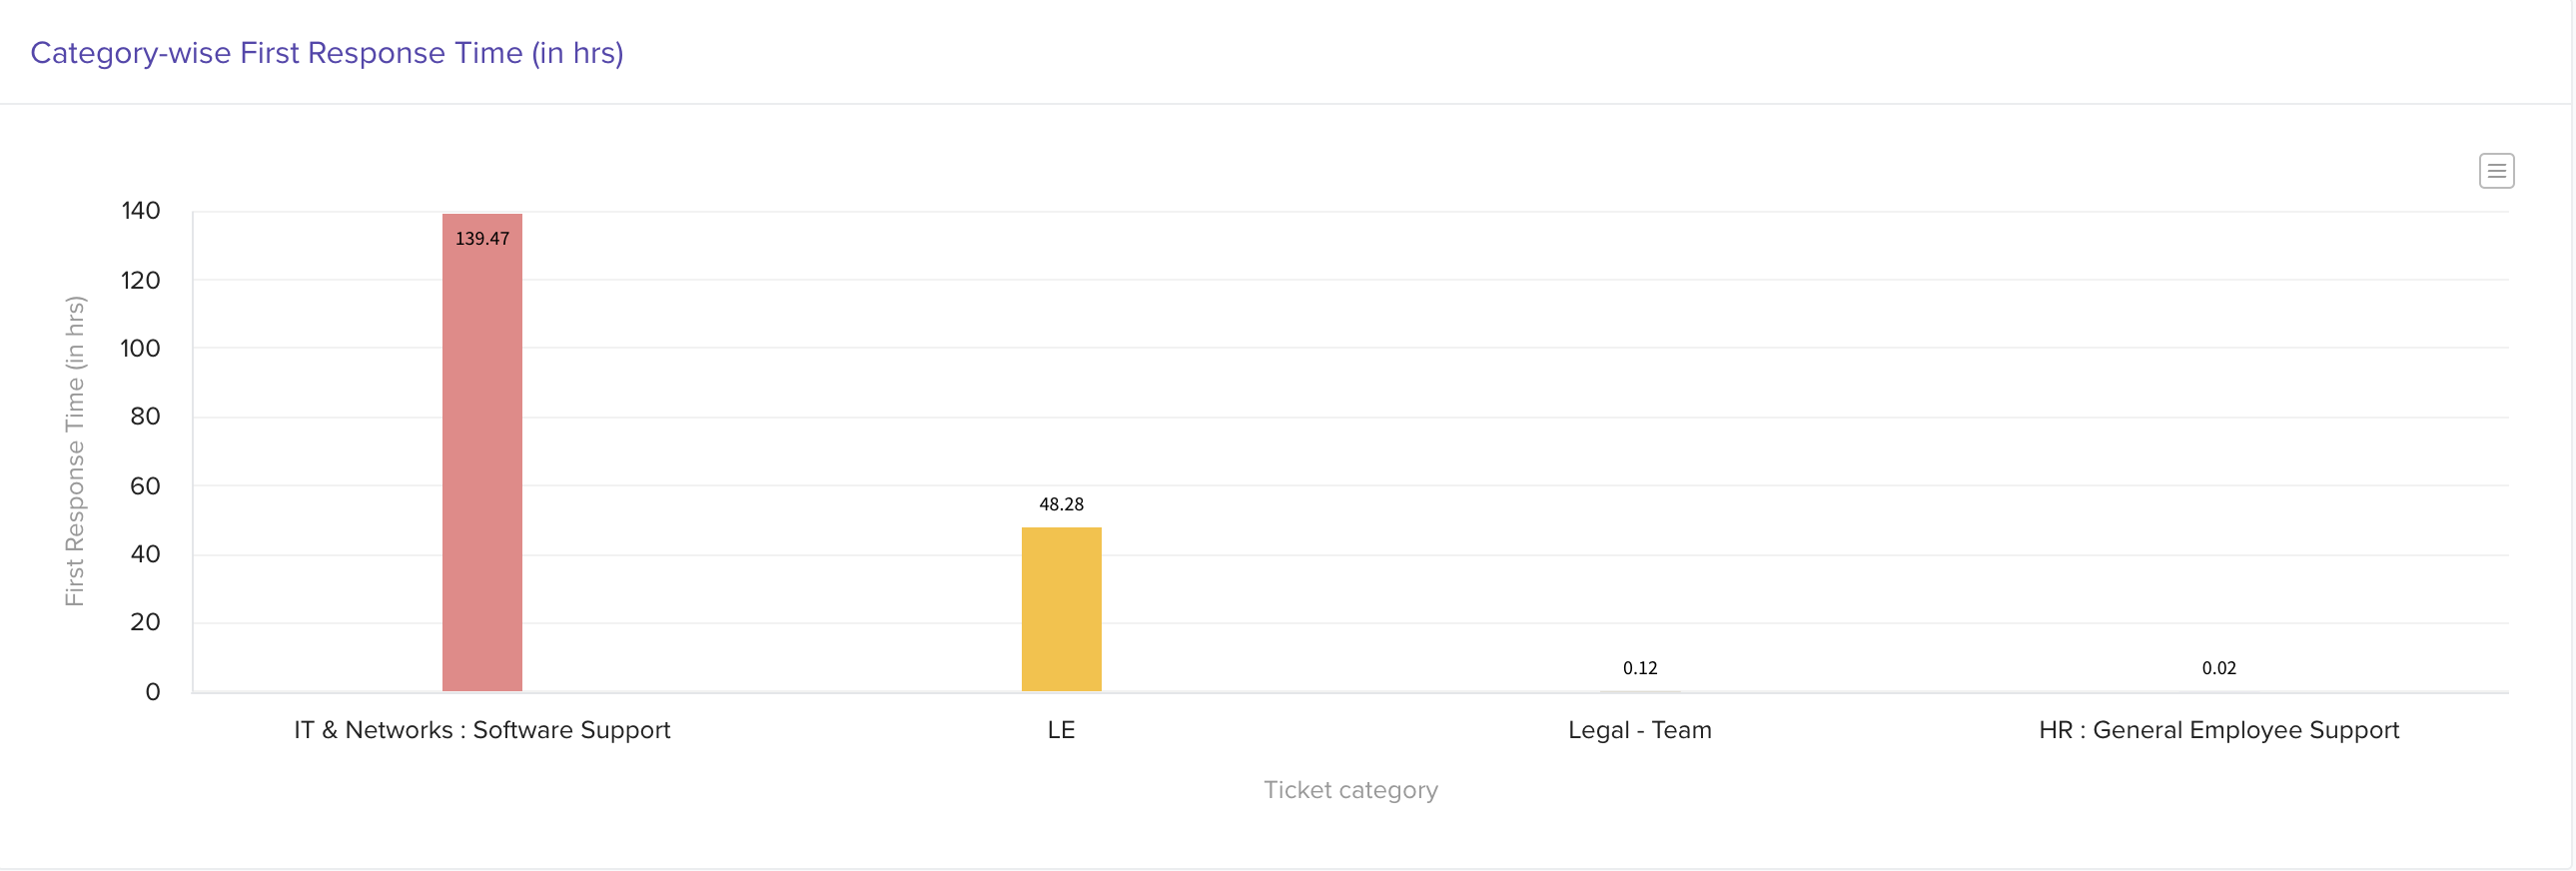The width and height of the screenshot is (2576, 871).
Task: Click the 140 tick on the y-axis
Action: [141, 211]
